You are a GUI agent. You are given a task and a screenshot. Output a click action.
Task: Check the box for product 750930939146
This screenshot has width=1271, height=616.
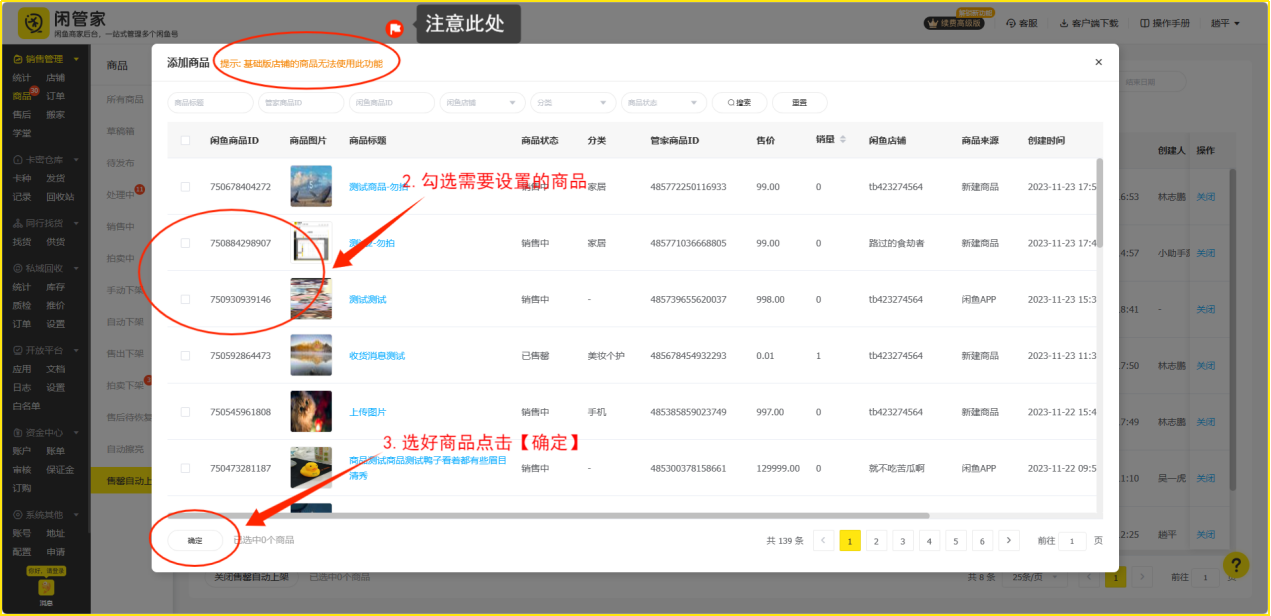click(185, 299)
